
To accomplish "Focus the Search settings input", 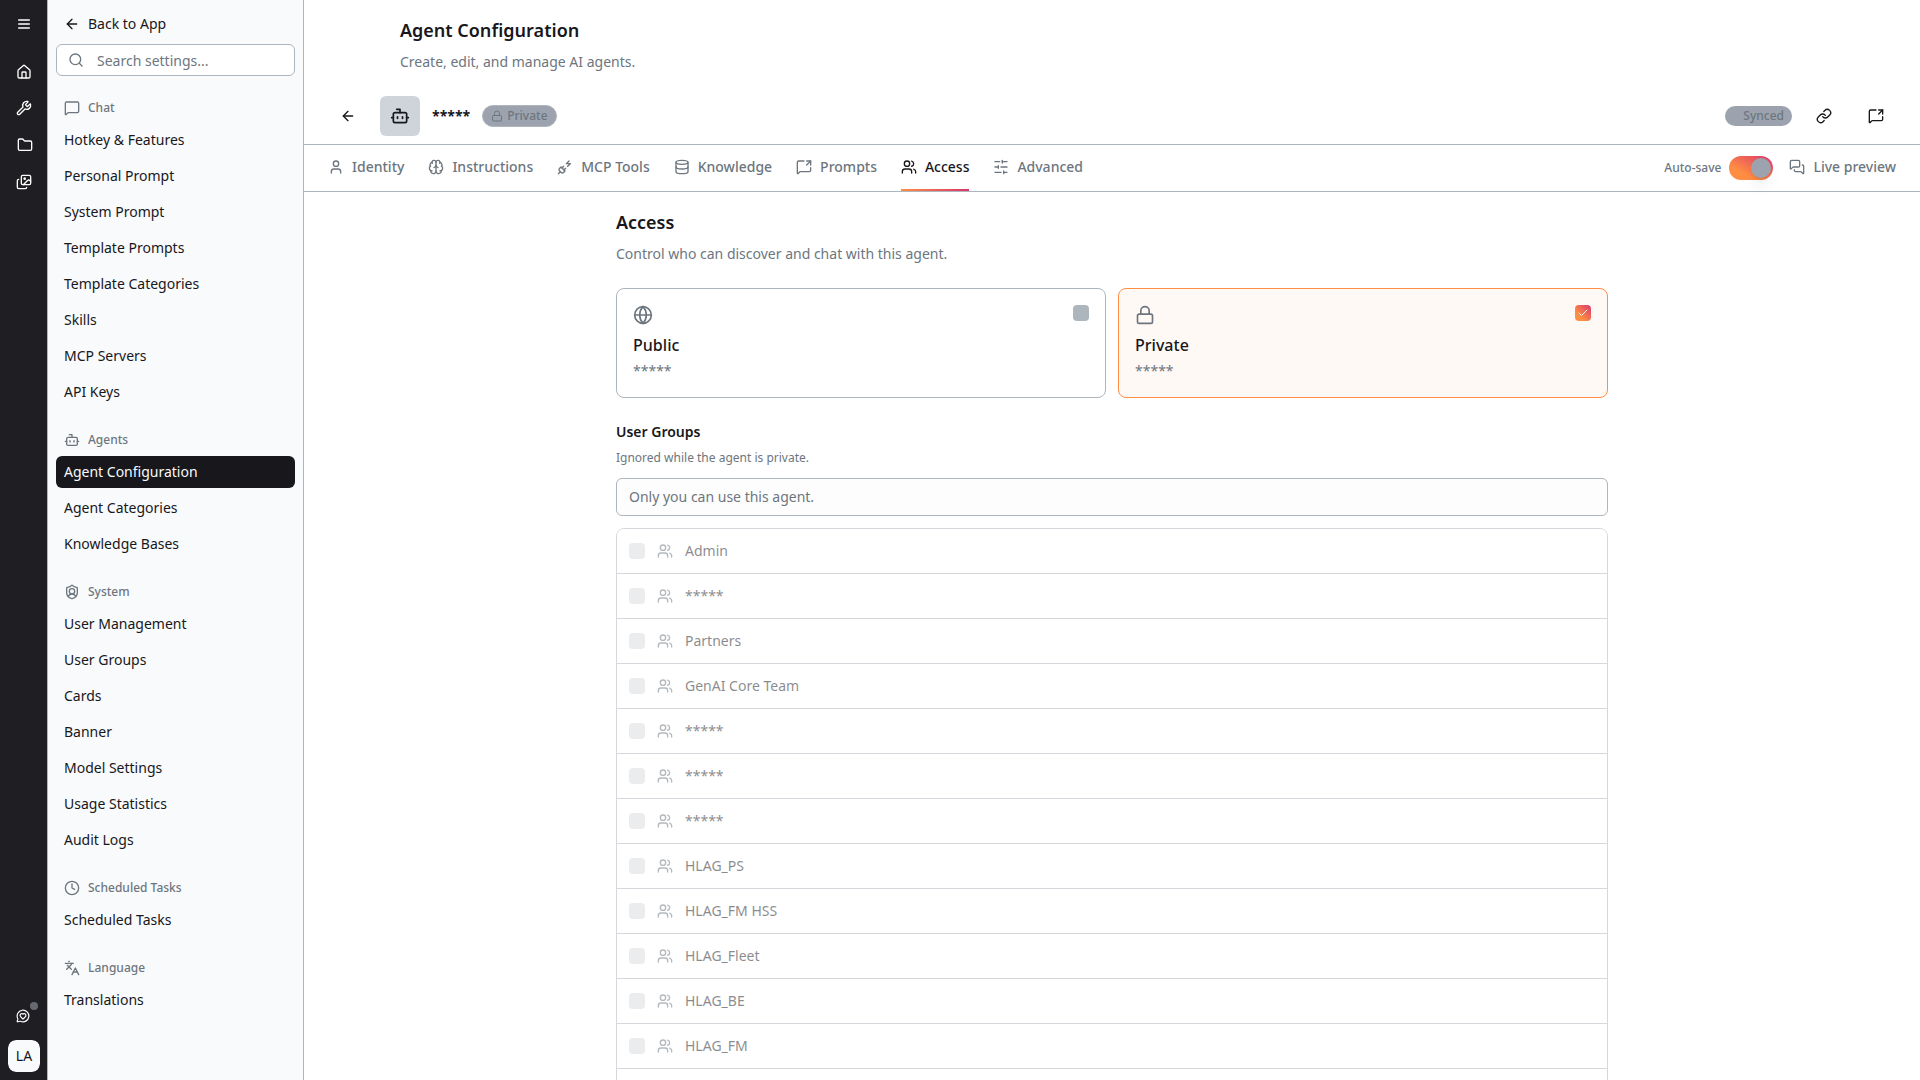I will point(175,60).
